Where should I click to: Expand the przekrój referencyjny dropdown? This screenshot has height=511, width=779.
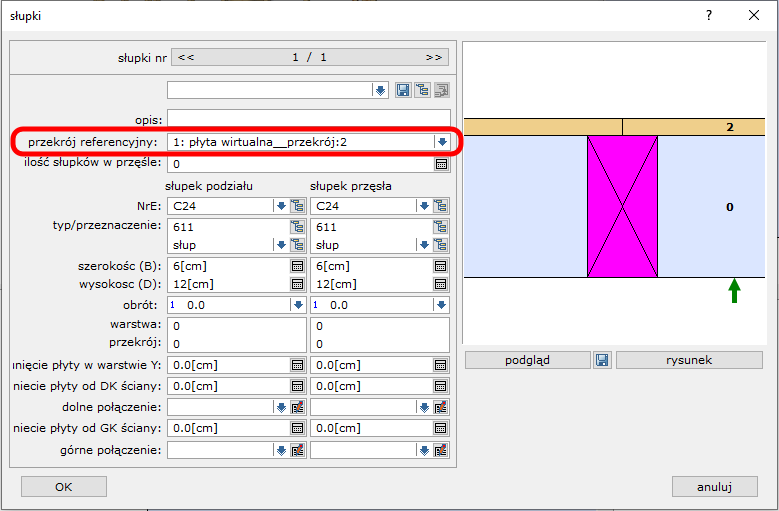pos(441,142)
